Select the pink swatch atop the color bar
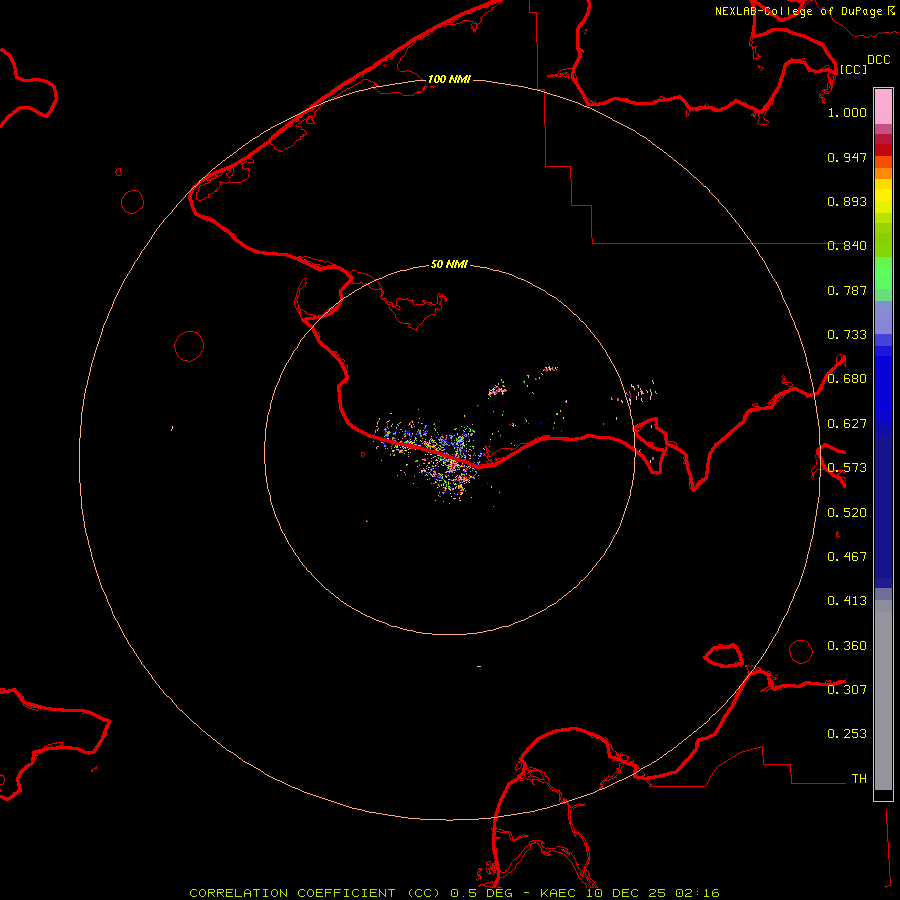The image size is (900, 900). pos(883,105)
